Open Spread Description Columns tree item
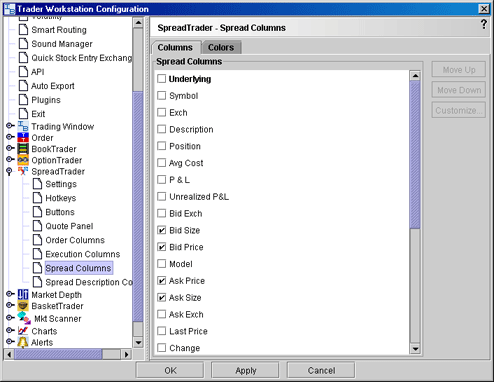Image resolution: width=494 pixels, height=382 pixels. pos(89,282)
